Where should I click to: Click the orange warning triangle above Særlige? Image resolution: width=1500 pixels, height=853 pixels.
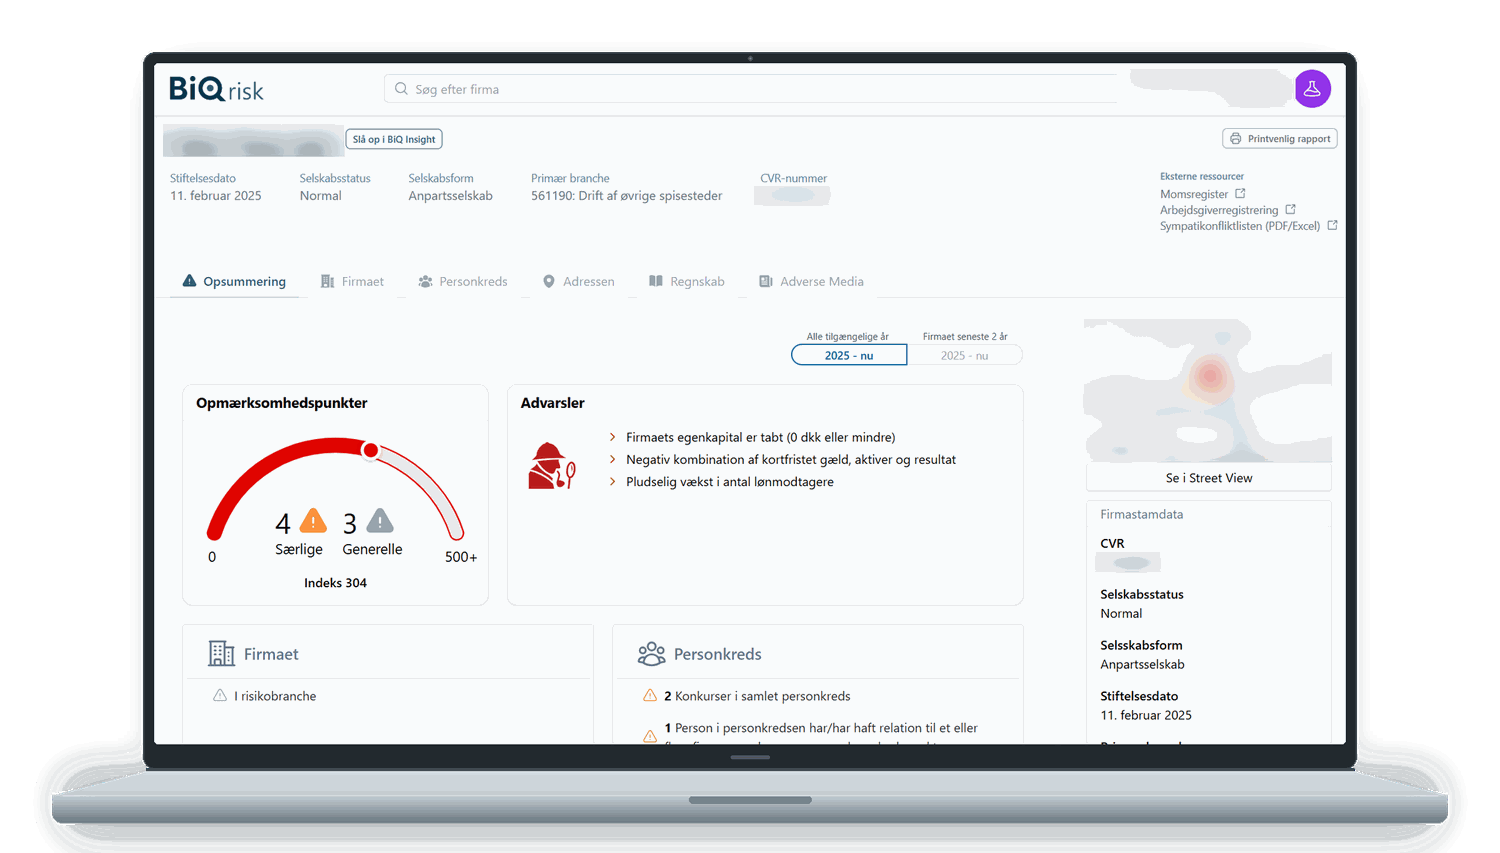click(313, 521)
